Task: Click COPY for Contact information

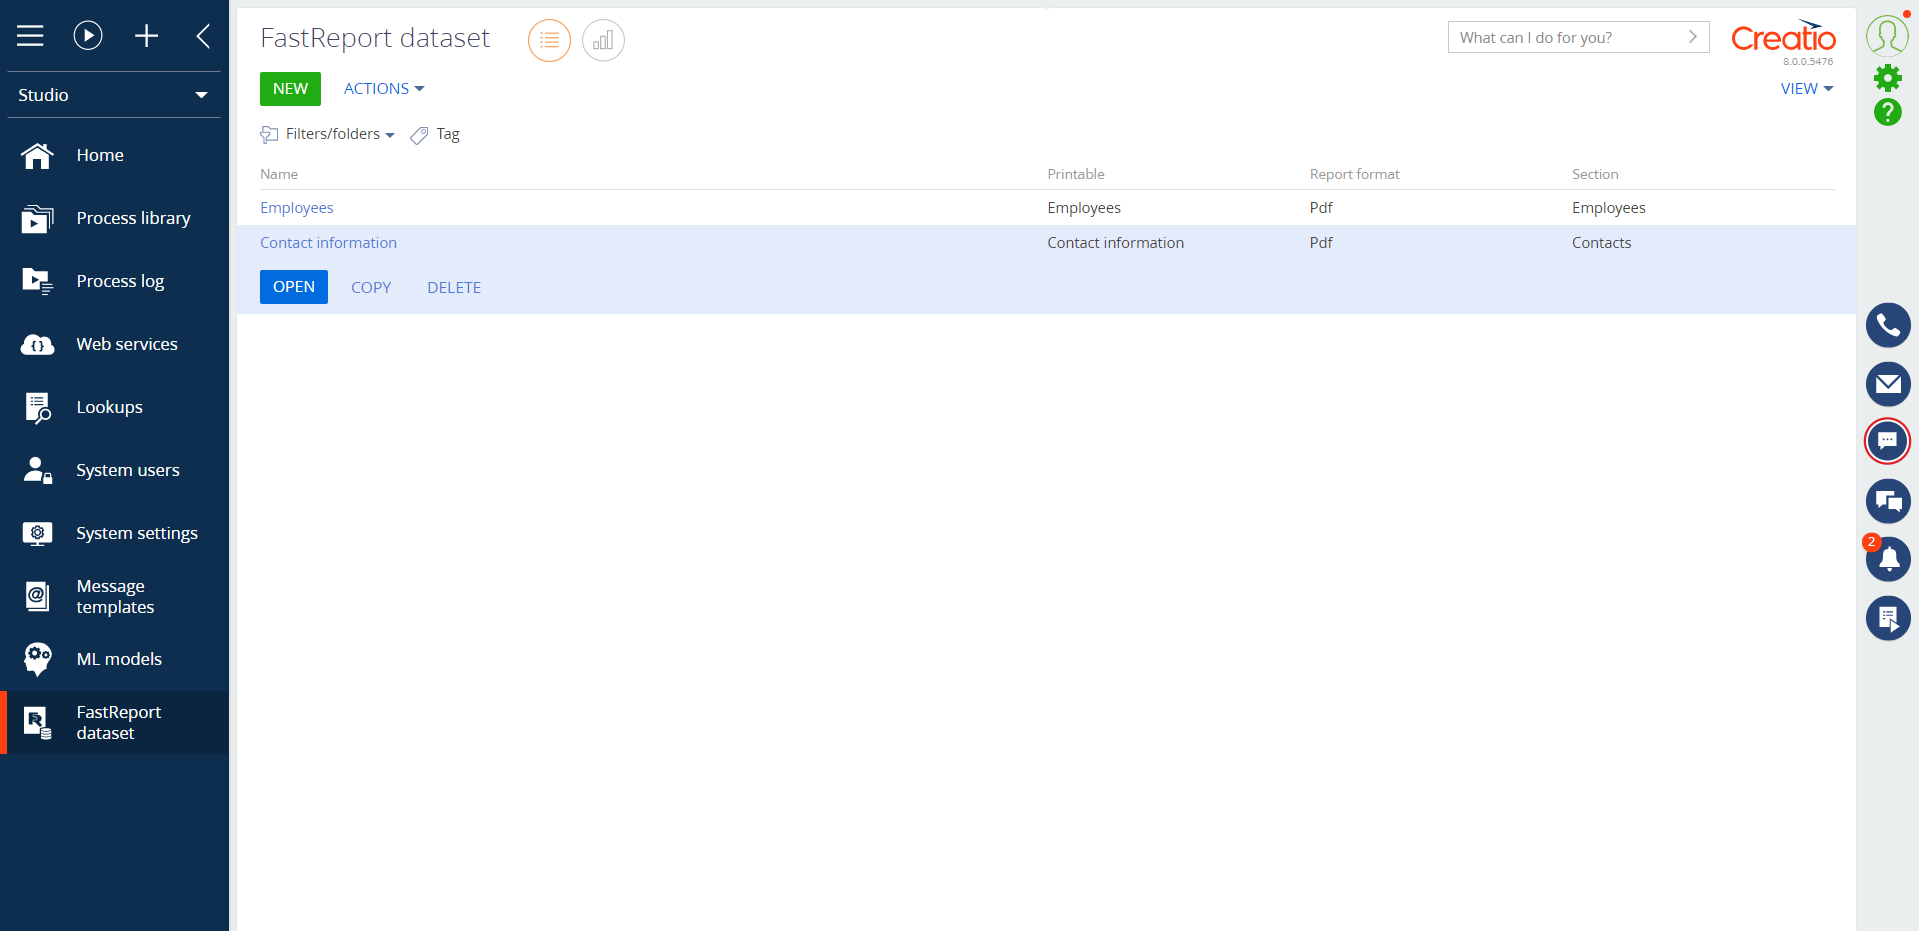Action: point(371,287)
